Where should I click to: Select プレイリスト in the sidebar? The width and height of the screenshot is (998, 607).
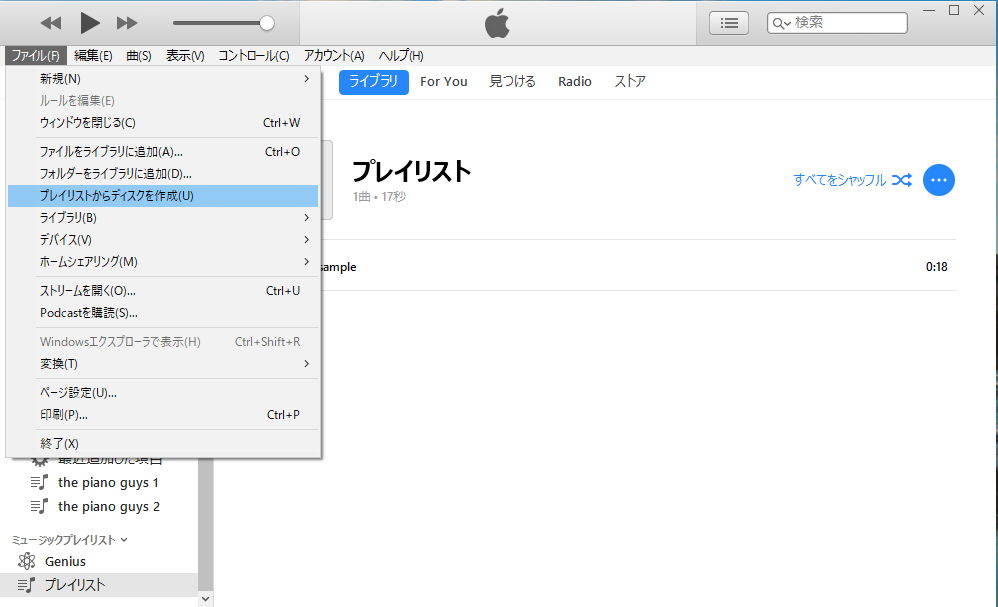point(75,585)
